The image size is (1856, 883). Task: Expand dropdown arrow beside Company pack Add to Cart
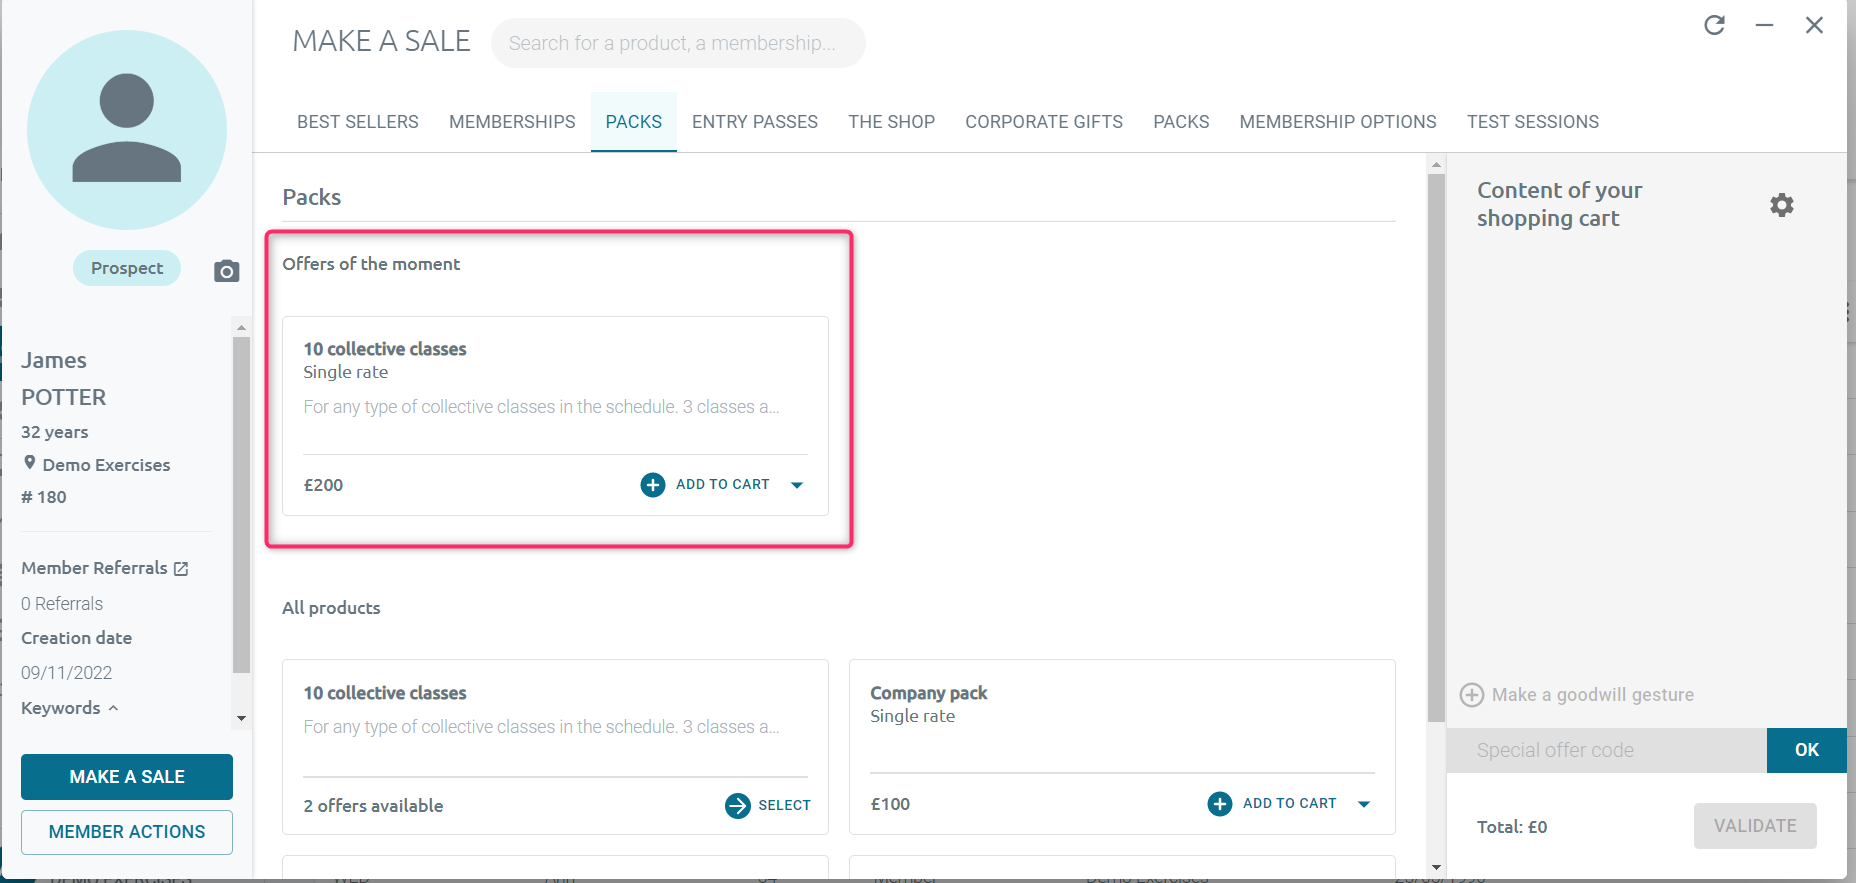1363,804
